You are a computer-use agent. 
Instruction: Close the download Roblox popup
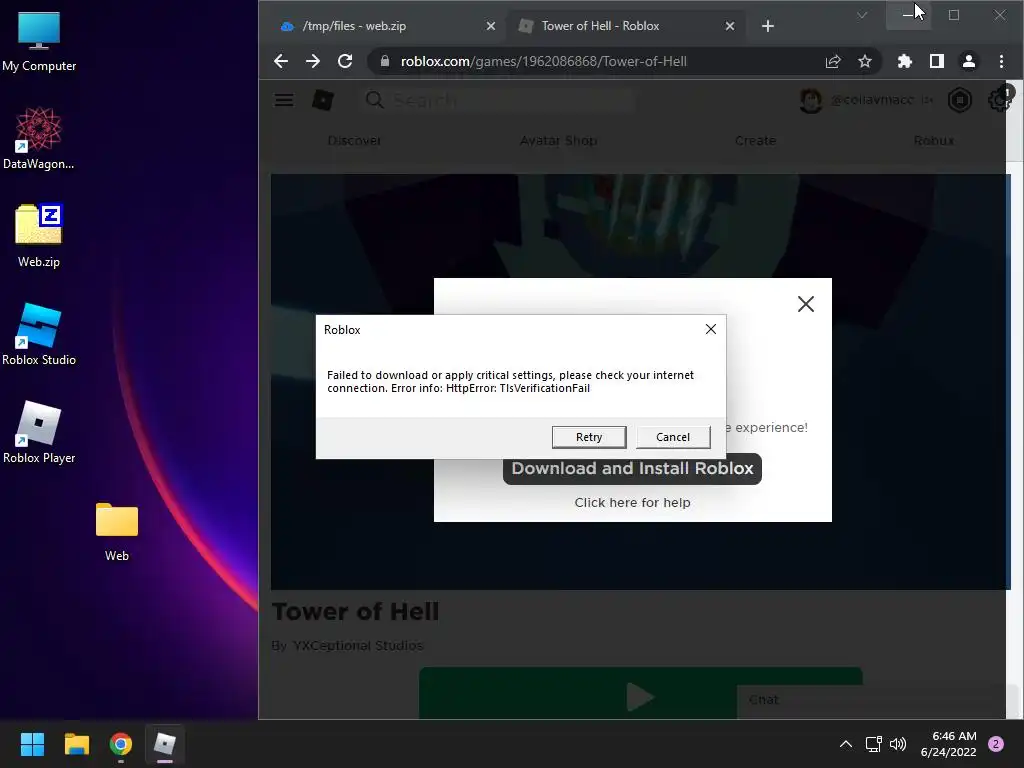[x=806, y=304]
